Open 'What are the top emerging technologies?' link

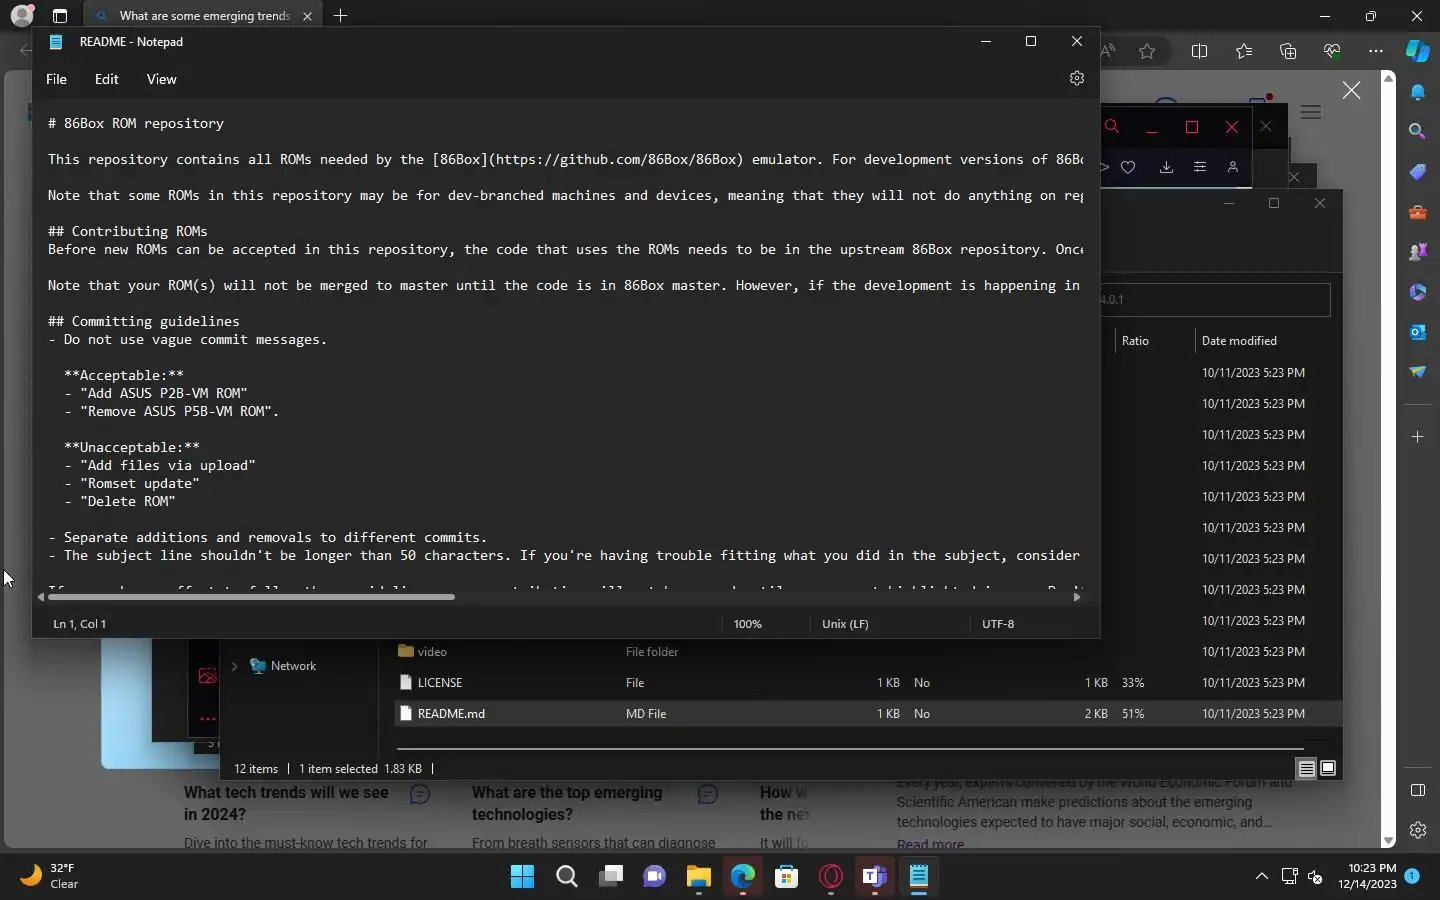tap(567, 803)
